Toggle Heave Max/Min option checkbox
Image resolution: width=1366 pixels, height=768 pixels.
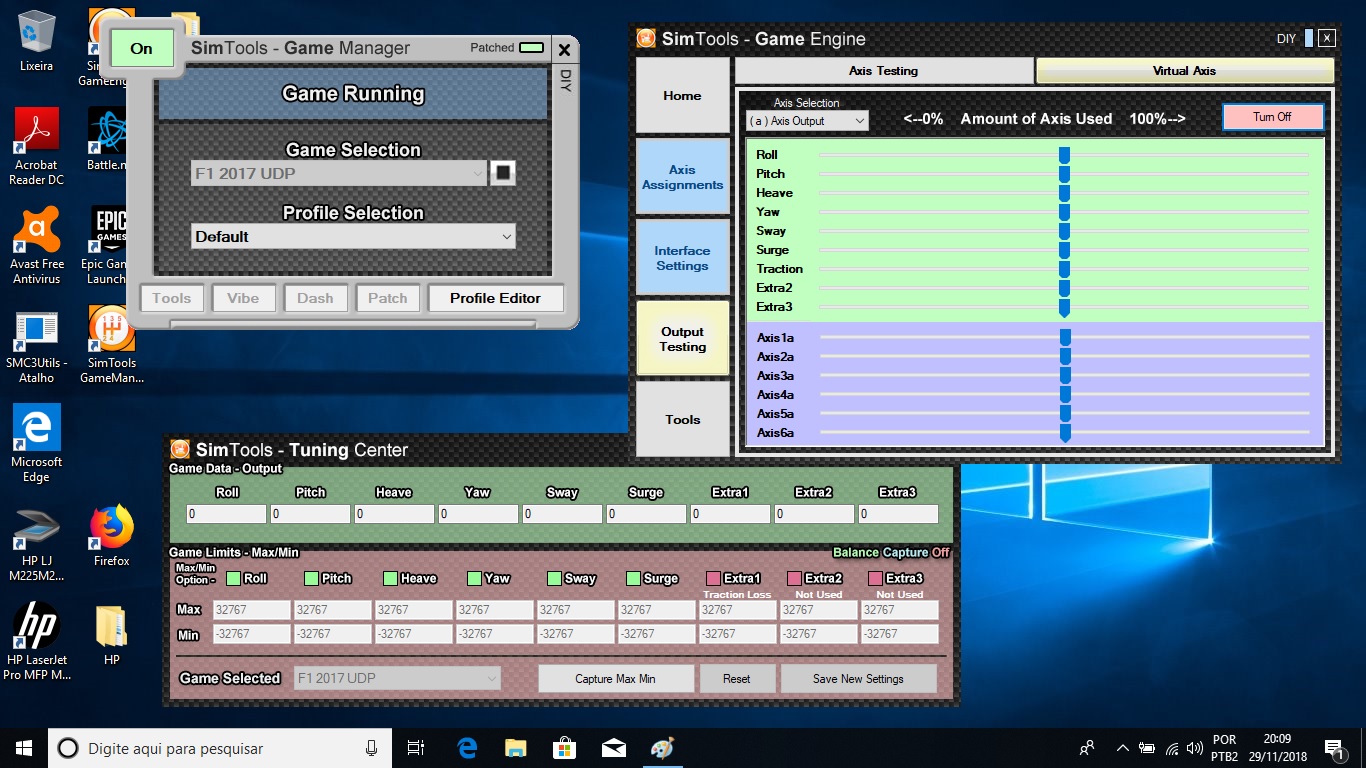click(x=390, y=578)
